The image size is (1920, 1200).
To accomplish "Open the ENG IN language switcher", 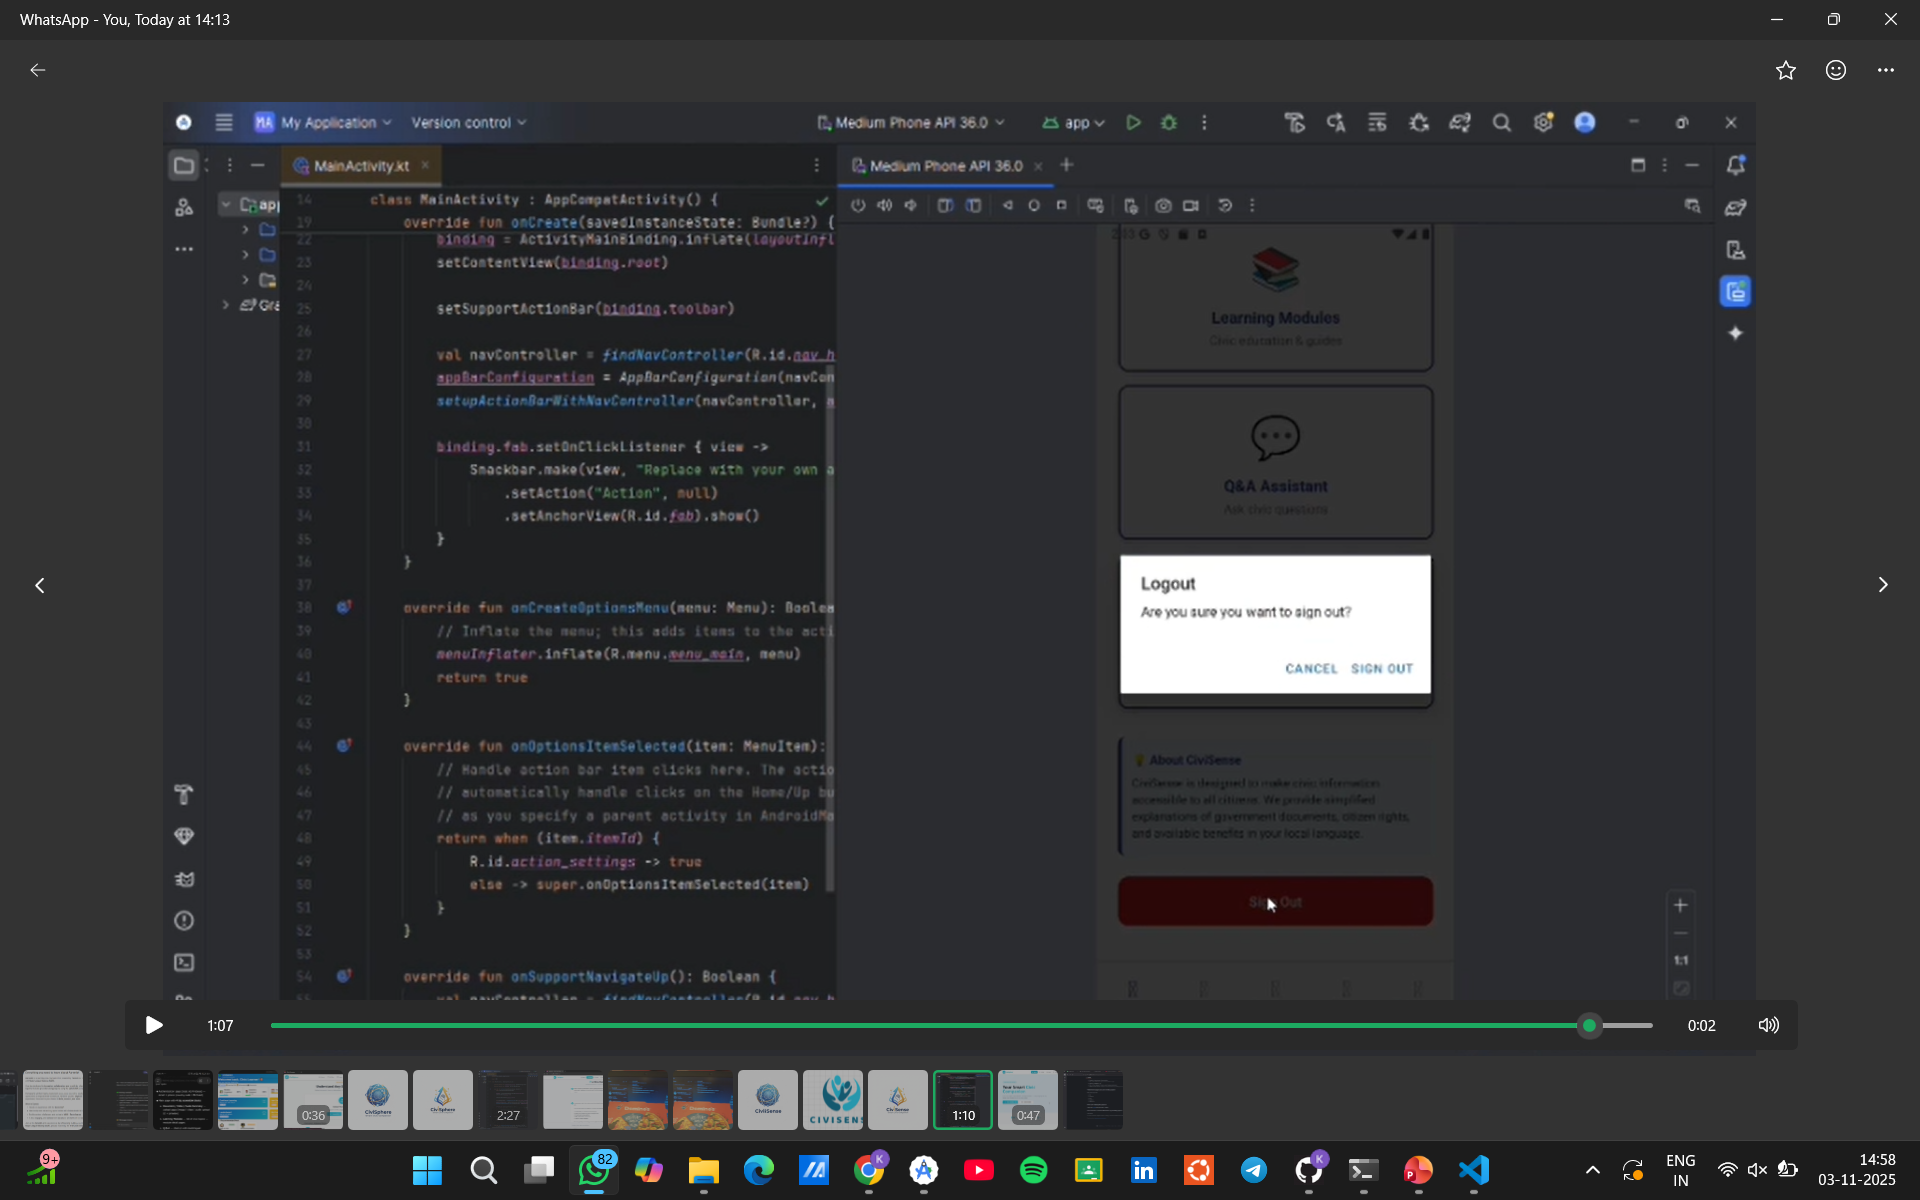I will 1680,1170.
